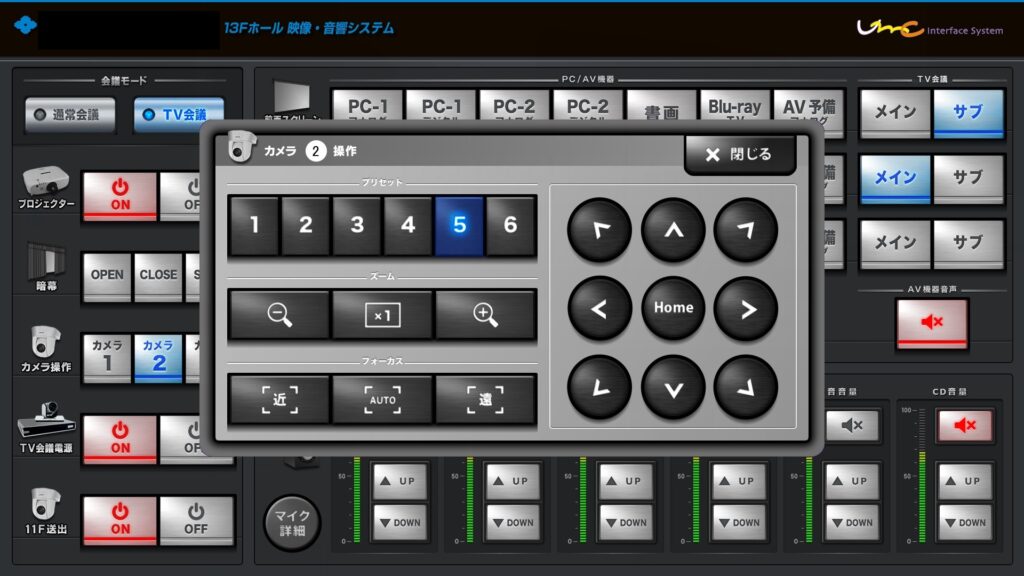
Task: Pan camera left with the left arrow
Action: [x=599, y=308]
